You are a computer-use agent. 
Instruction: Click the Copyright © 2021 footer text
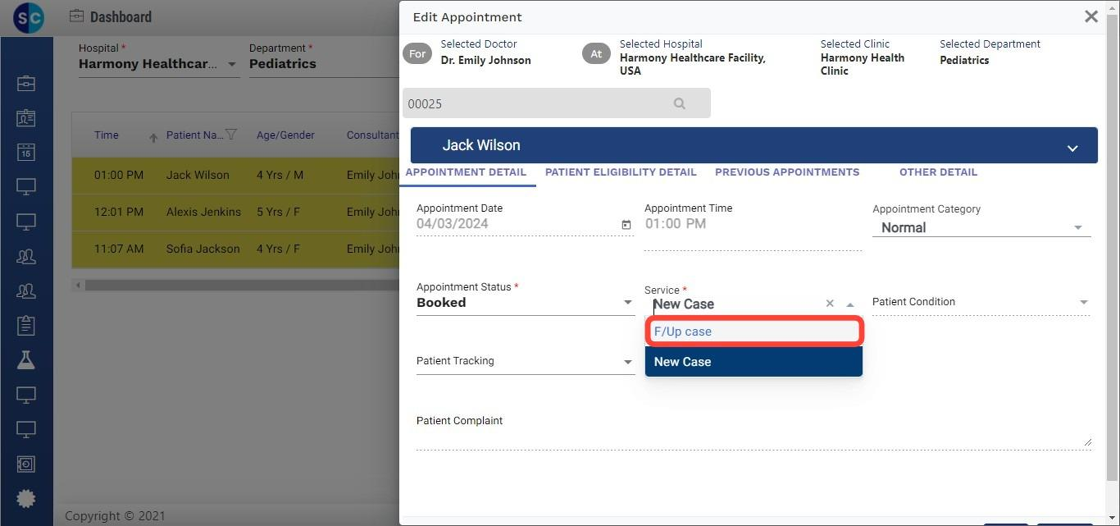[115, 515]
